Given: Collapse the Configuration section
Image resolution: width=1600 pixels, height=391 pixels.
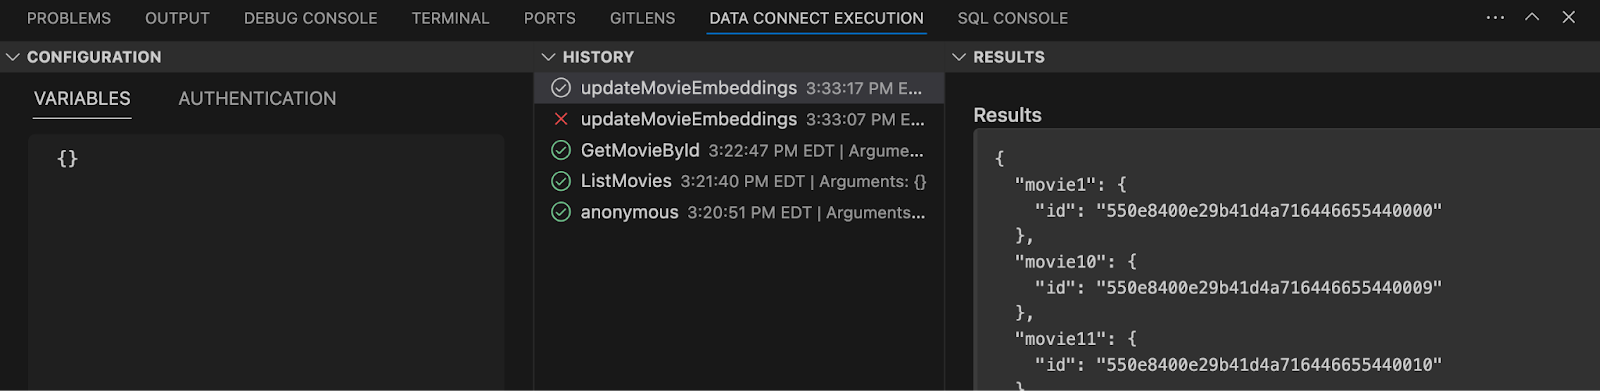Looking at the screenshot, I should (x=13, y=57).
